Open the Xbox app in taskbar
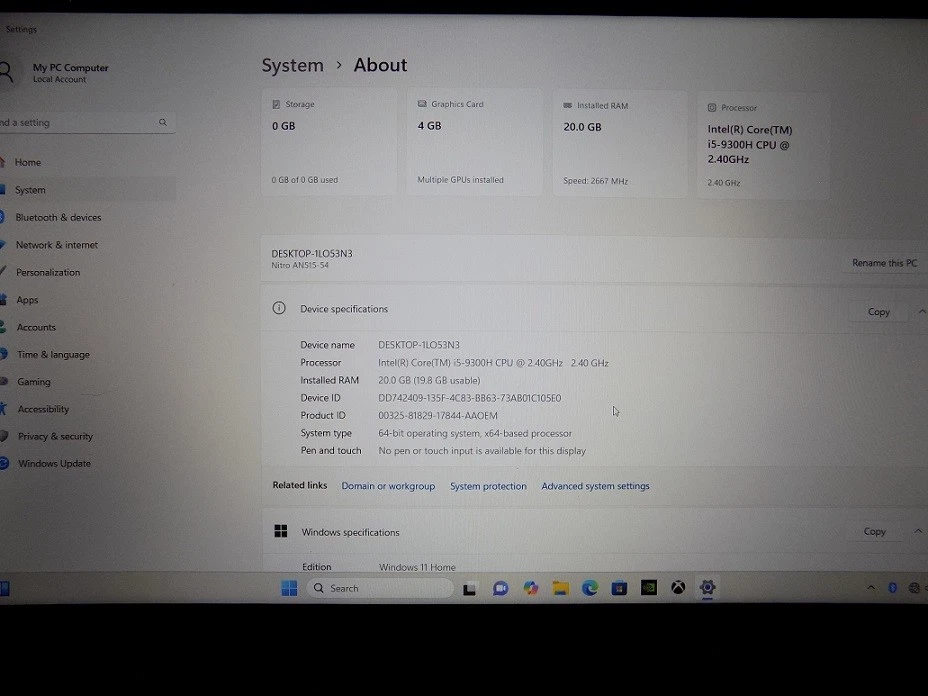 pos(678,588)
